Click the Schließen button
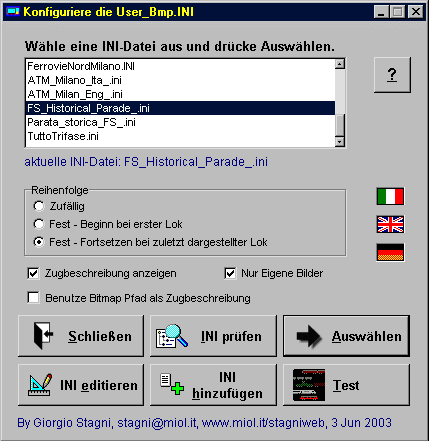Viewport: 429px width, 441px height. click(81, 336)
